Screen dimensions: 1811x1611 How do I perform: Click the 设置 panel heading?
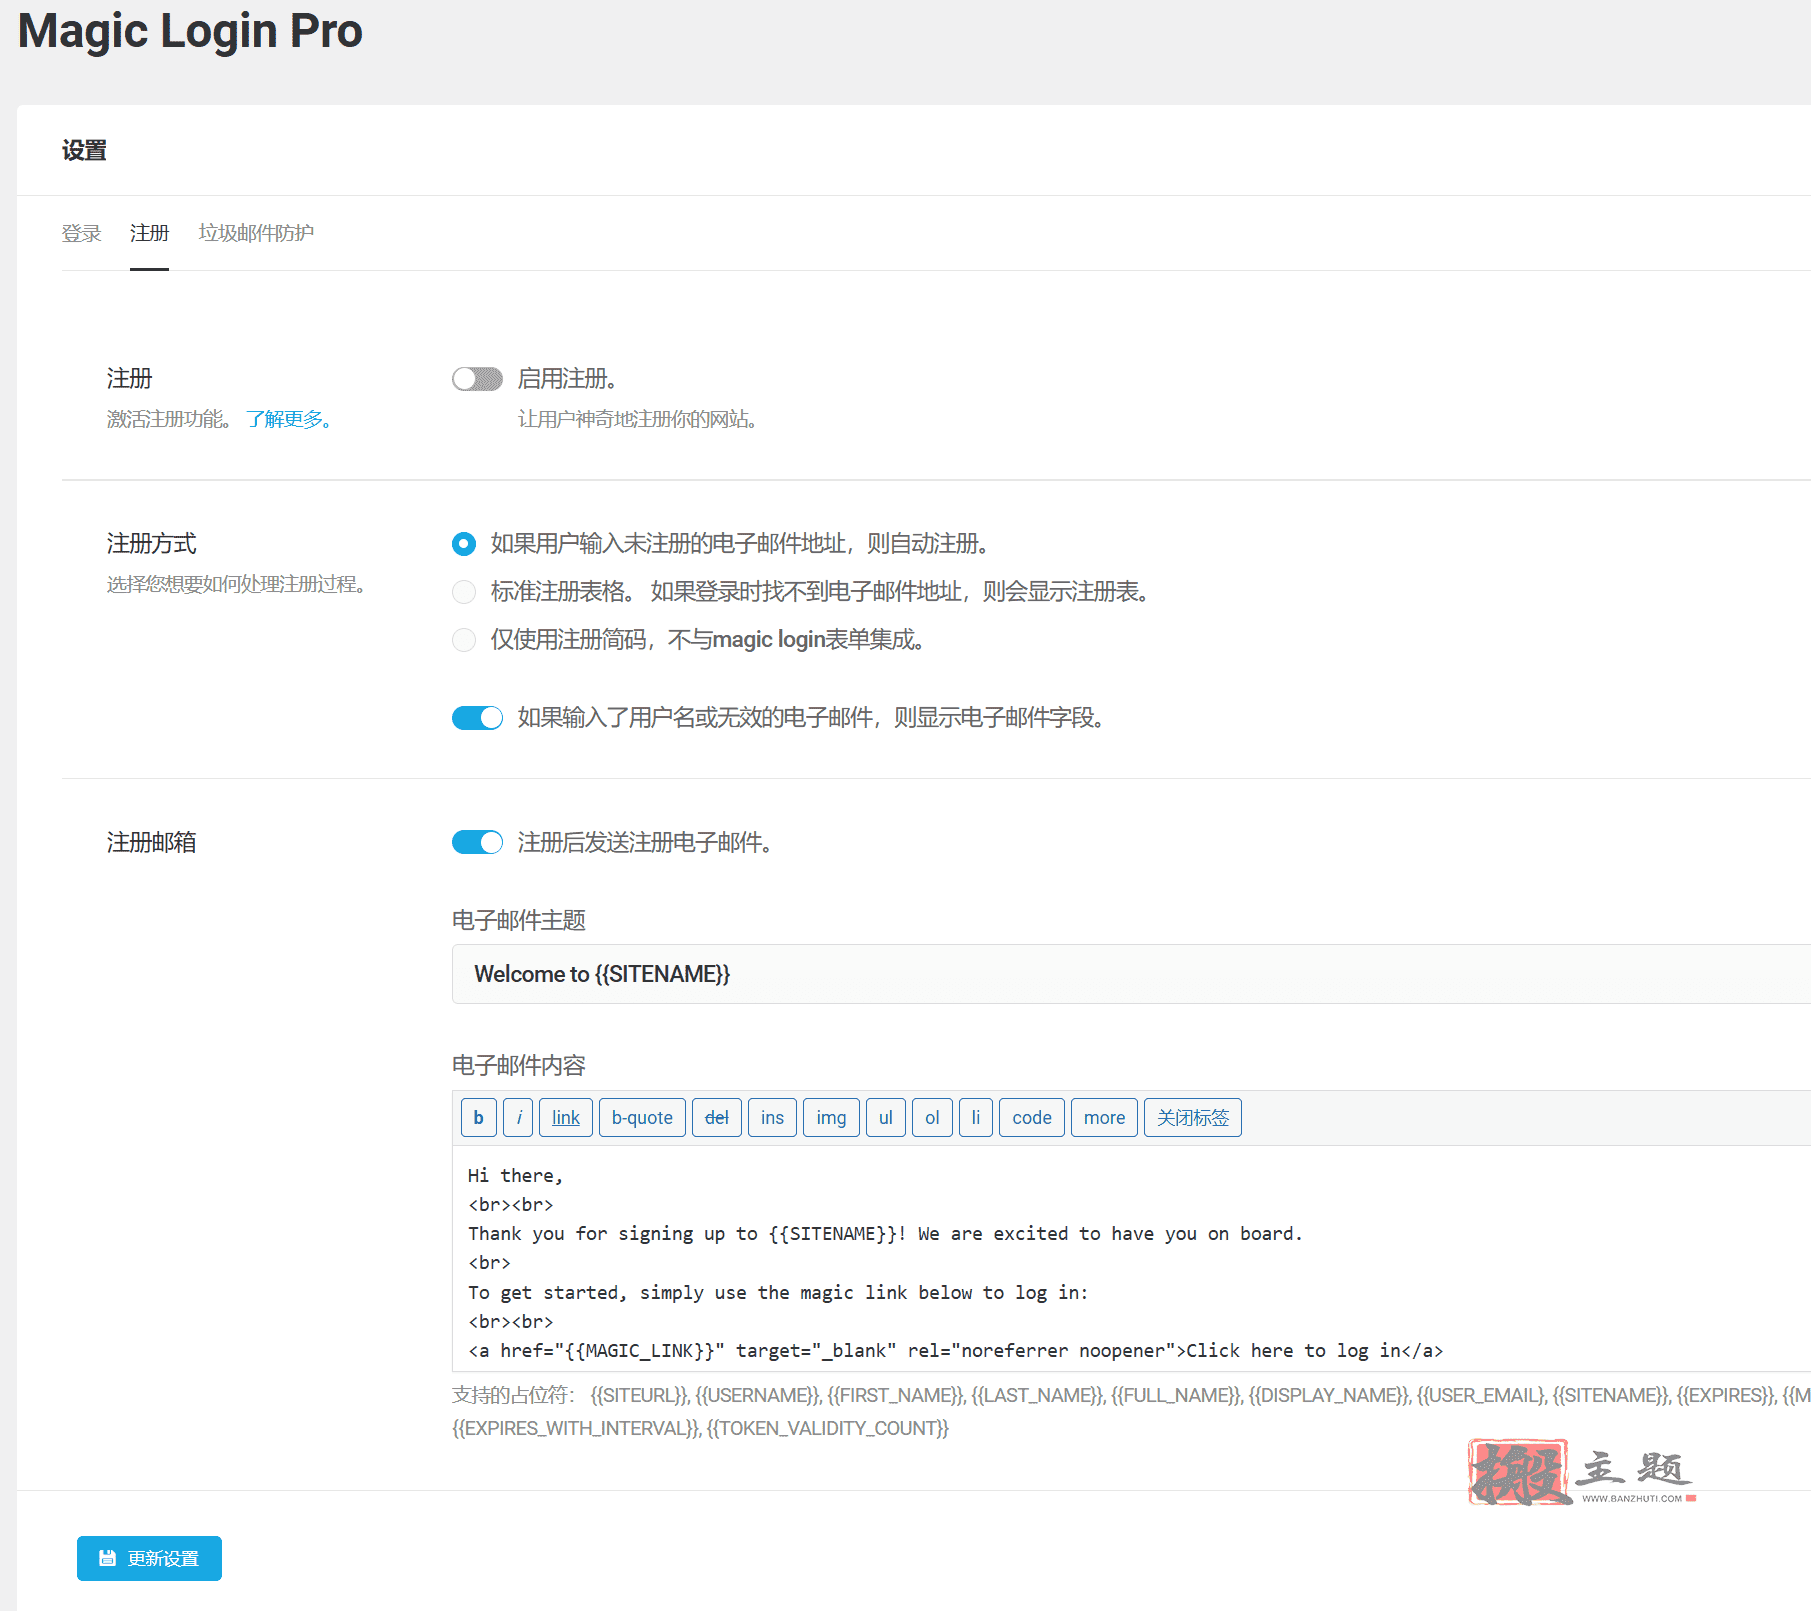pyautogui.click(x=84, y=150)
